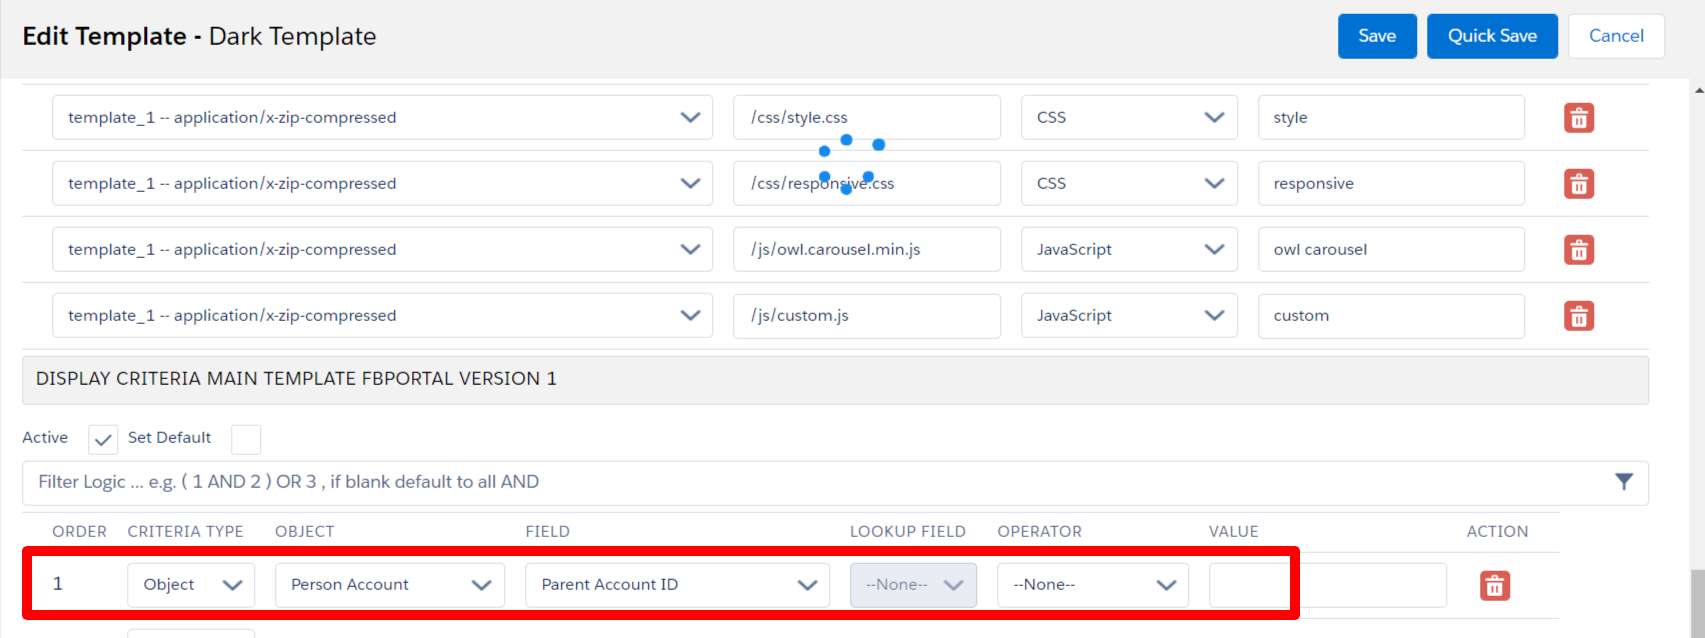Delete the responsive.css resource row
The width and height of the screenshot is (1705, 638).
click(1578, 184)
